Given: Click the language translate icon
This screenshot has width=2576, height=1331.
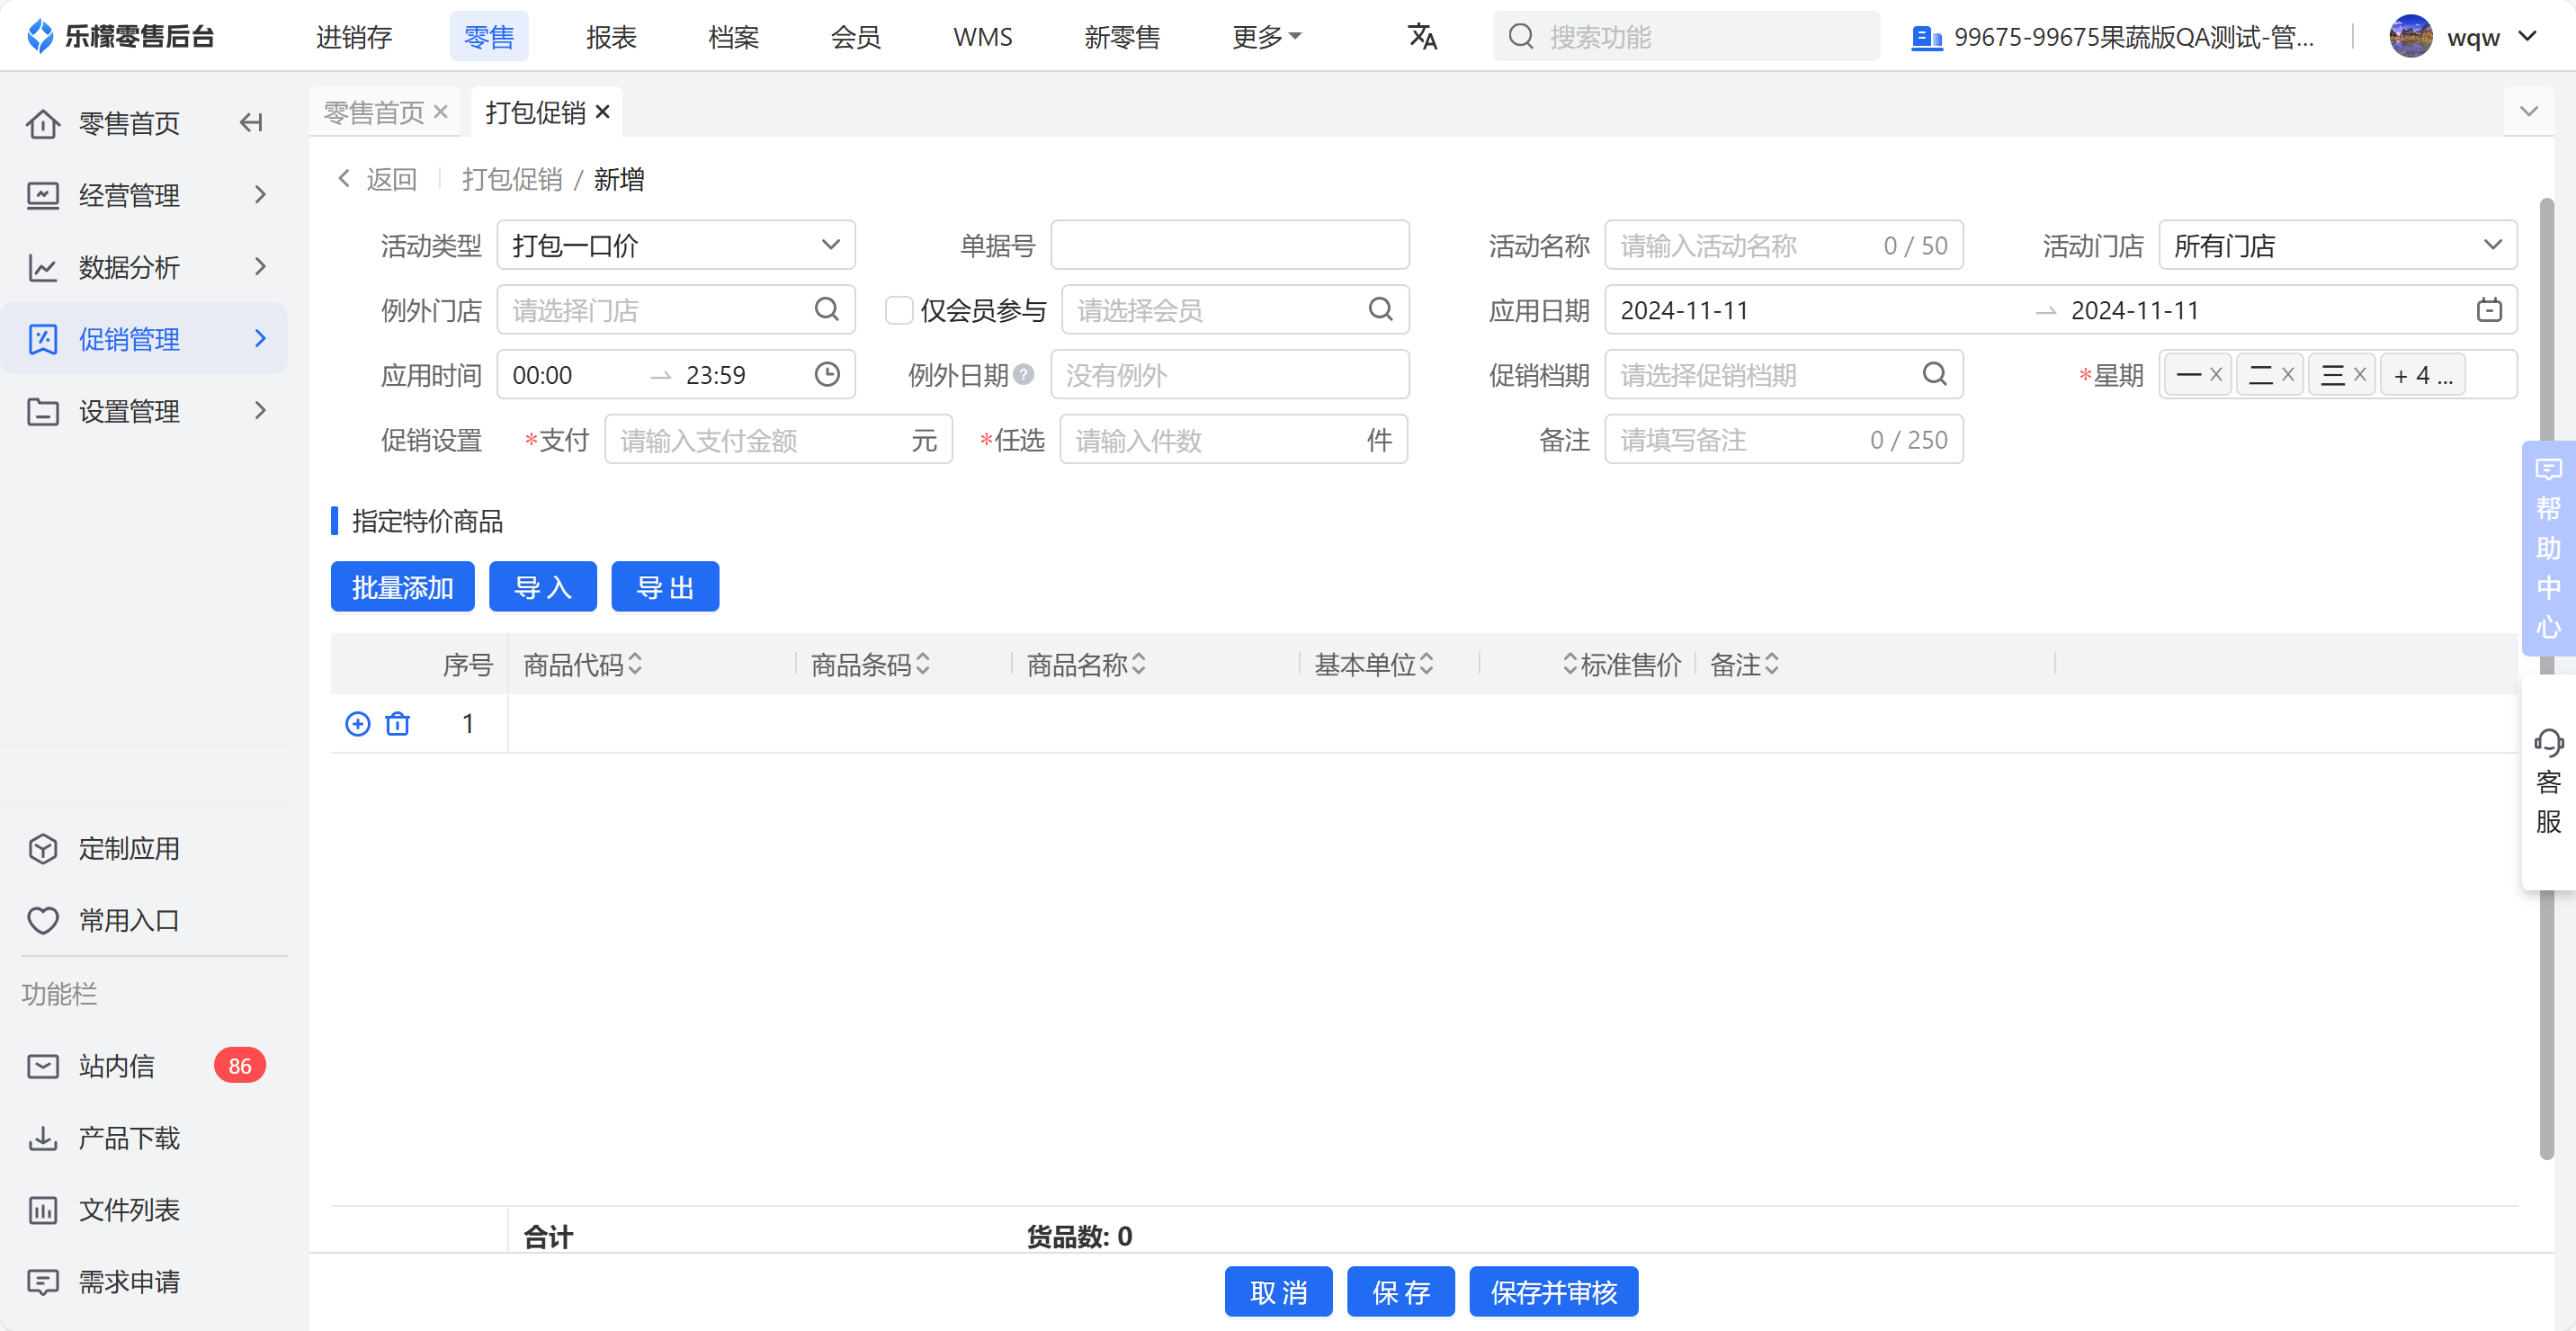Looking at the screenshot, I should (1422, 37).
